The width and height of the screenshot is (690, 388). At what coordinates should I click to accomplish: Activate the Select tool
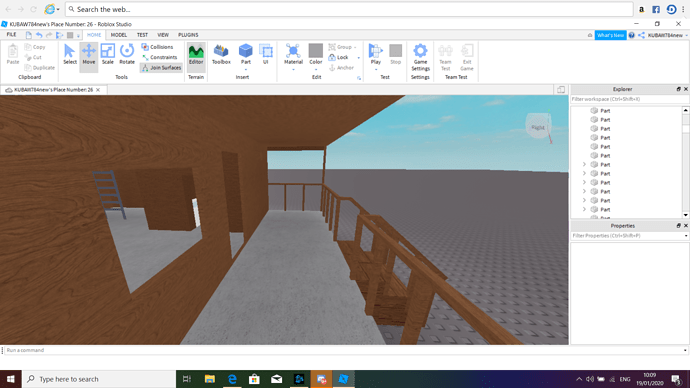pyautogui.click(x=70, y=55)
